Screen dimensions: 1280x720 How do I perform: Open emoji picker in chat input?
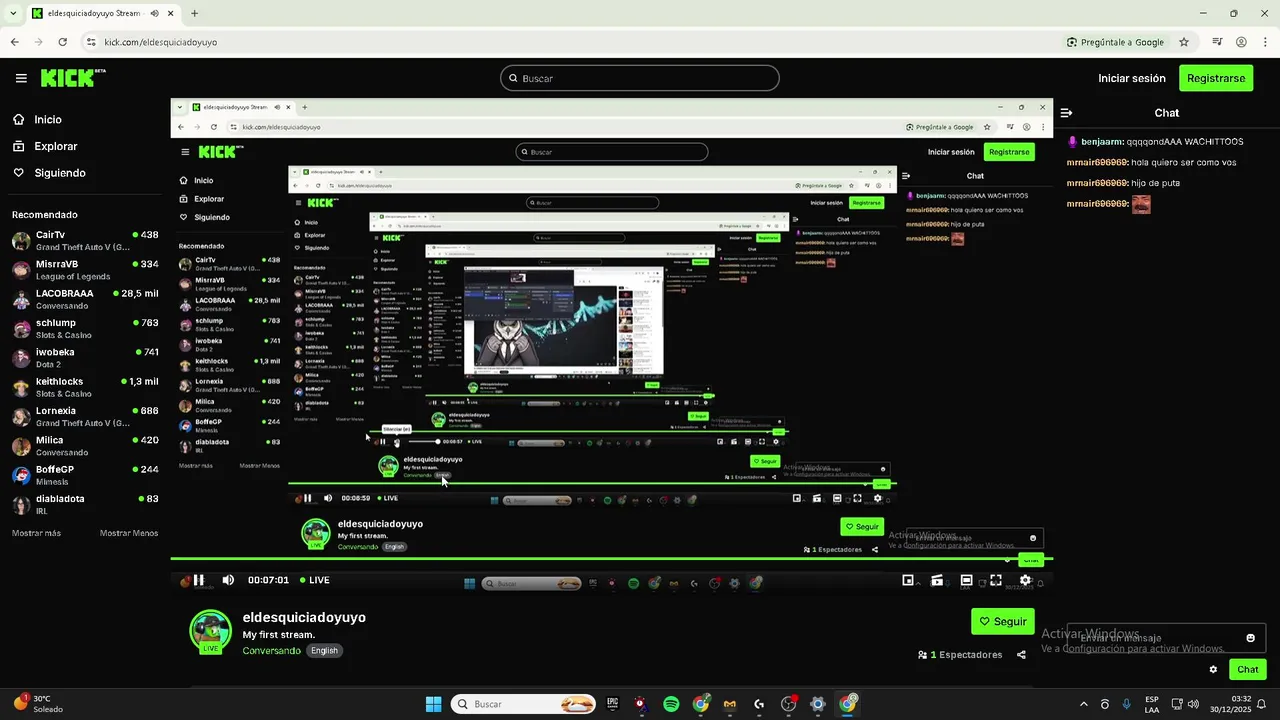pos(1250,638)
